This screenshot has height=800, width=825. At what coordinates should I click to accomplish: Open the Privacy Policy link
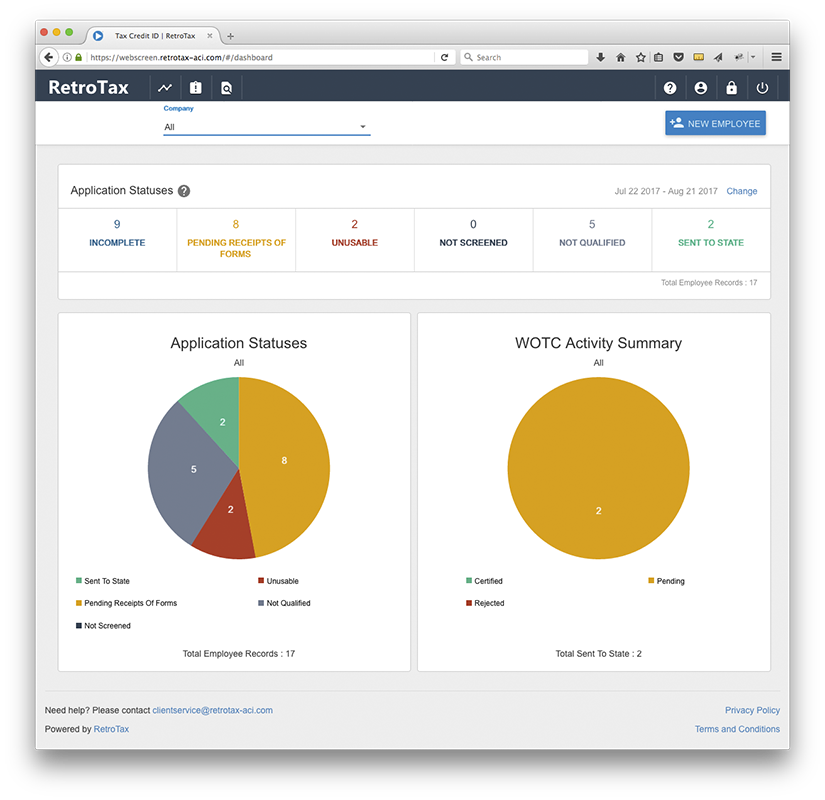(752, 711)
